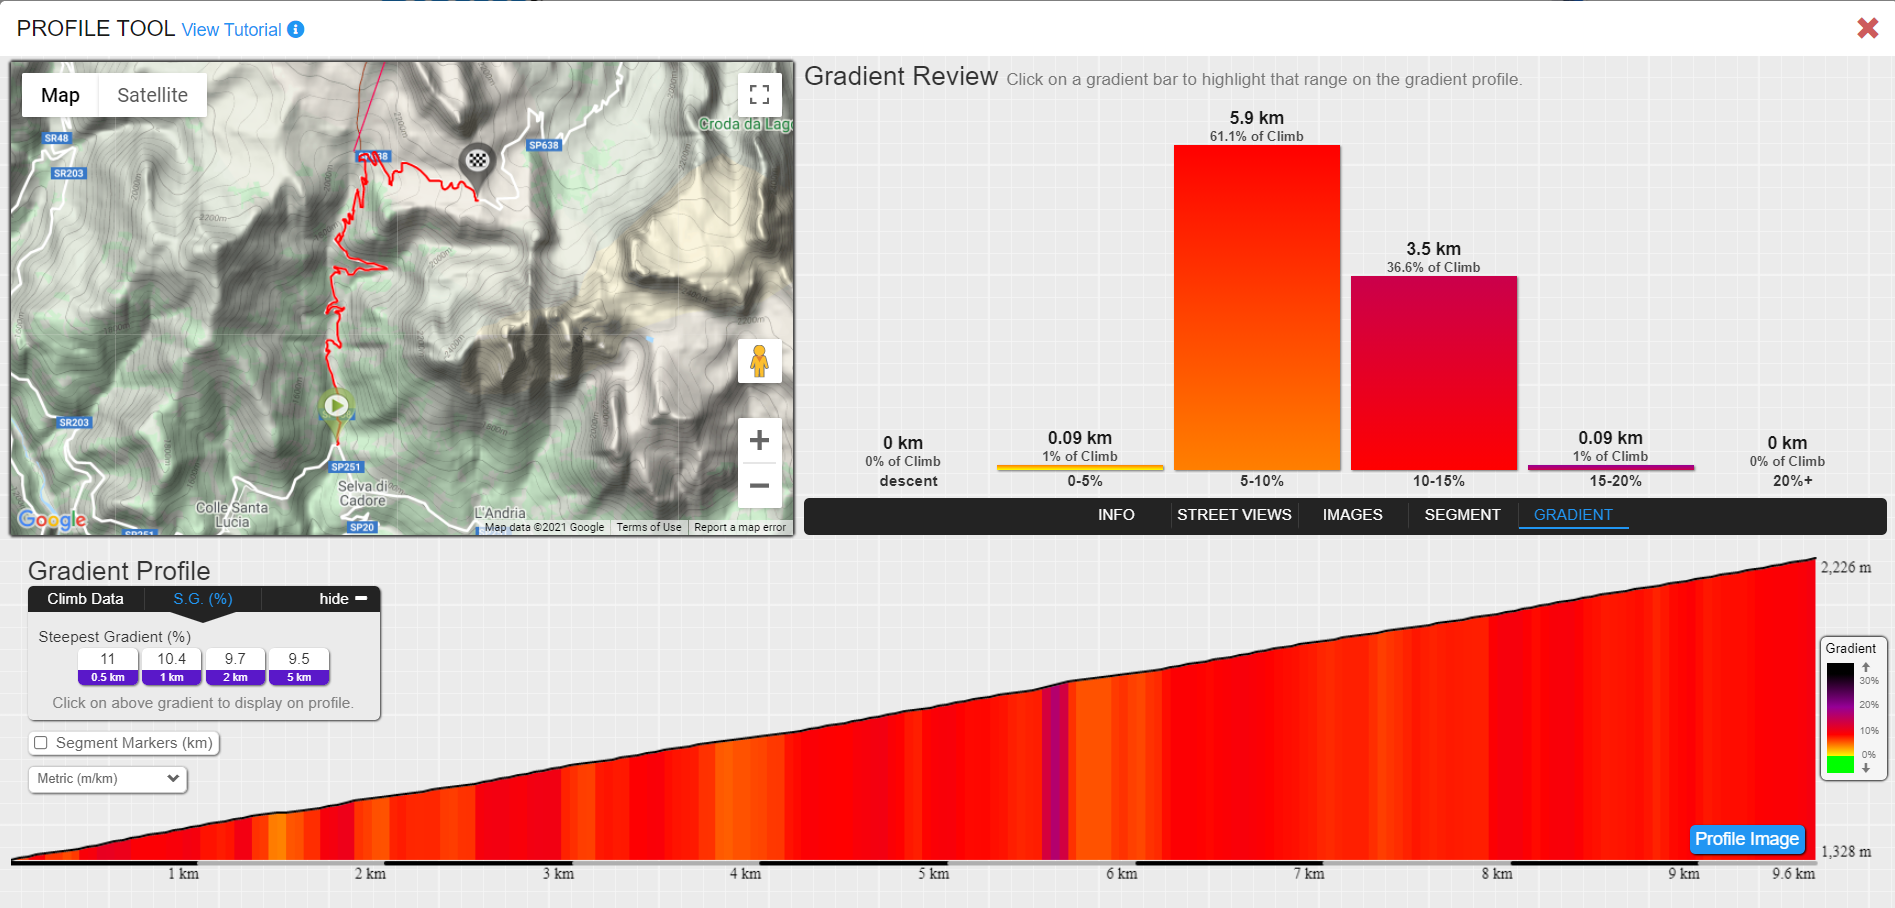
Task: Click the Profile Image button
Action: tap(1747, 839)
